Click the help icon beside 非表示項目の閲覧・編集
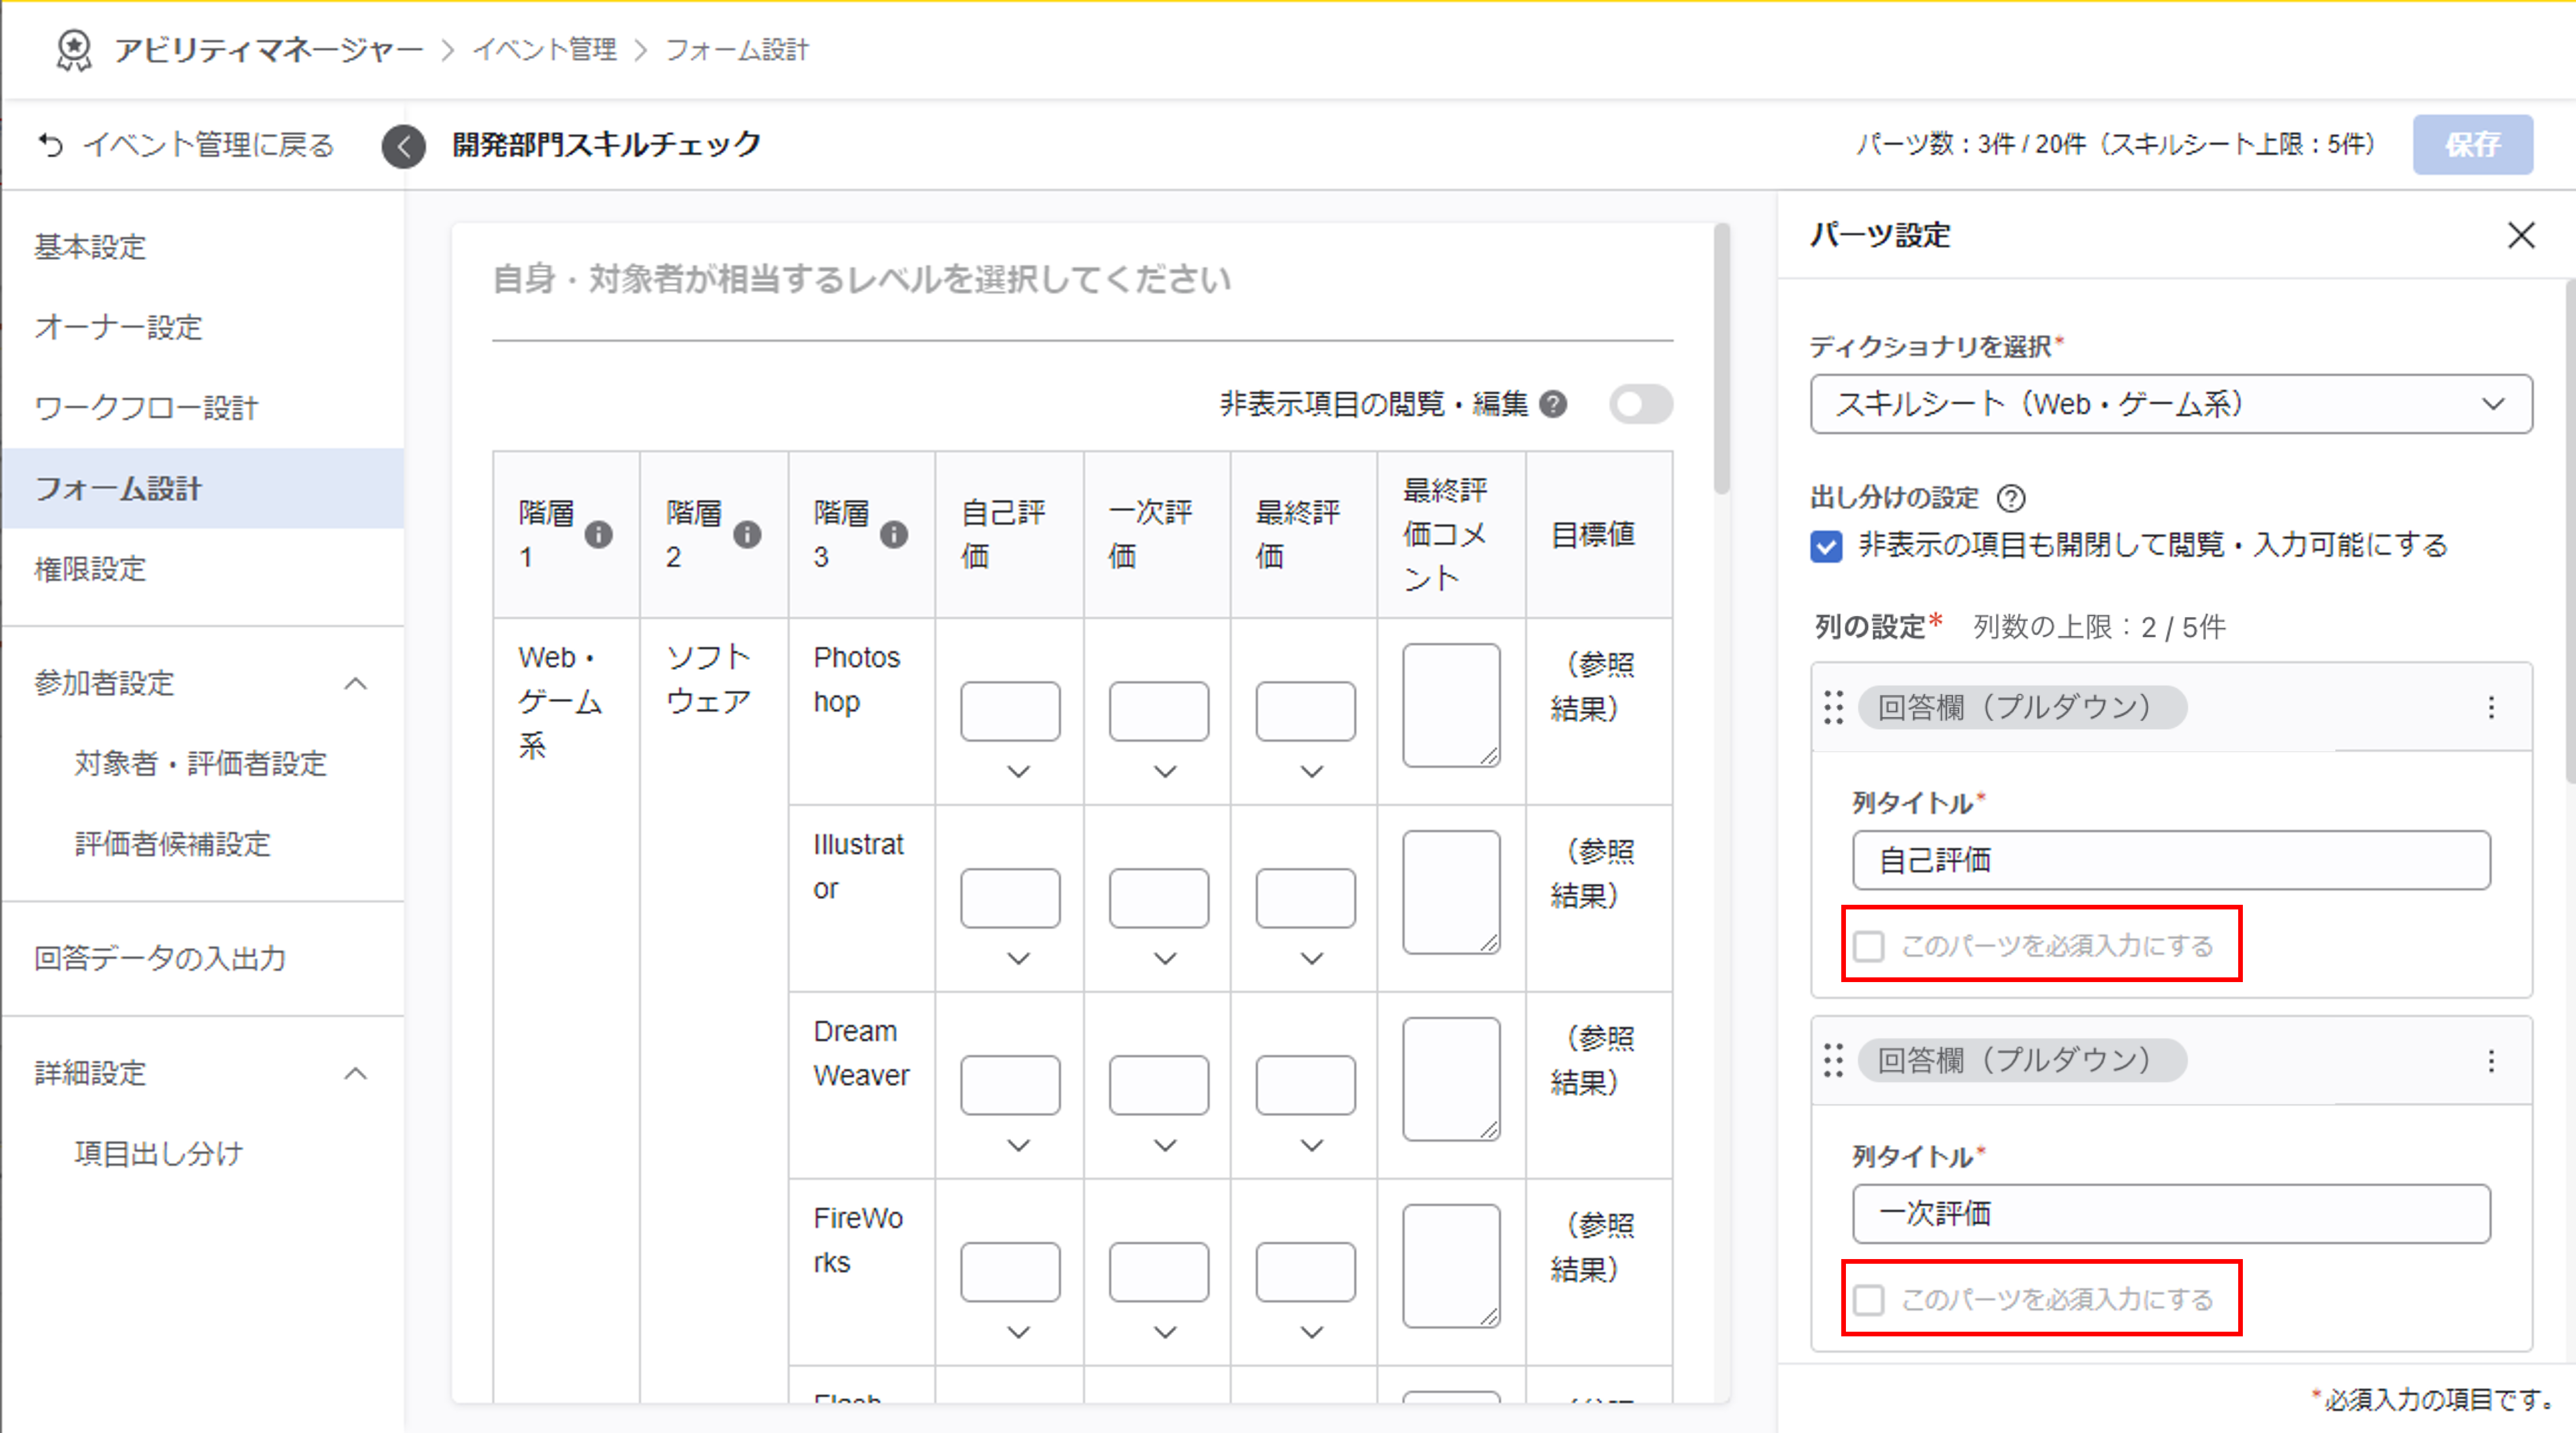2576x1433 pixels. coord(1553,404)
